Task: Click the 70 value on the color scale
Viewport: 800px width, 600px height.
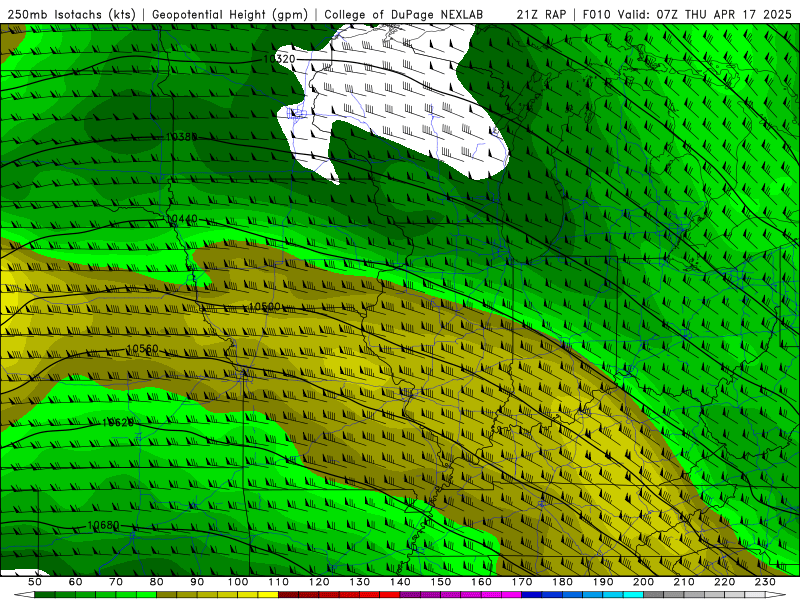Action: coord(116,582)
